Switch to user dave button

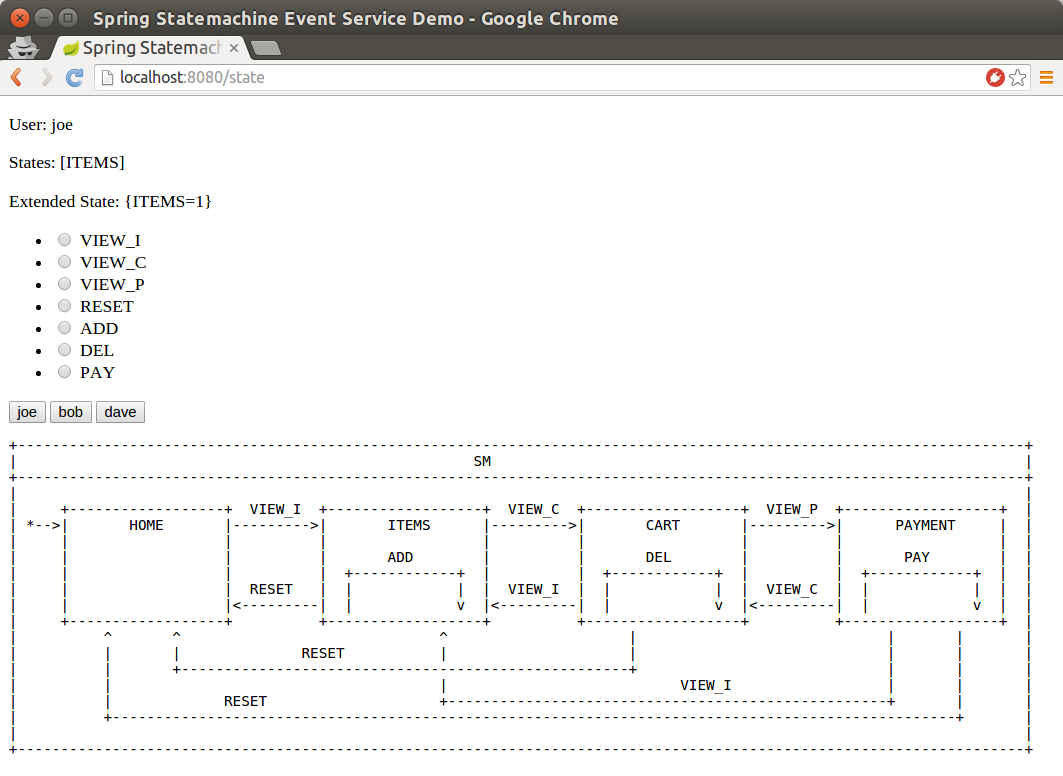point(120,412)
